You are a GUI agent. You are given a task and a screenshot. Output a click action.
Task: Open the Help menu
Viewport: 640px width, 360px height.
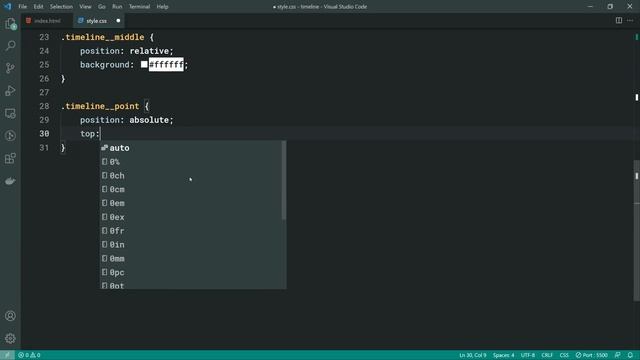[x=162, y=7]
